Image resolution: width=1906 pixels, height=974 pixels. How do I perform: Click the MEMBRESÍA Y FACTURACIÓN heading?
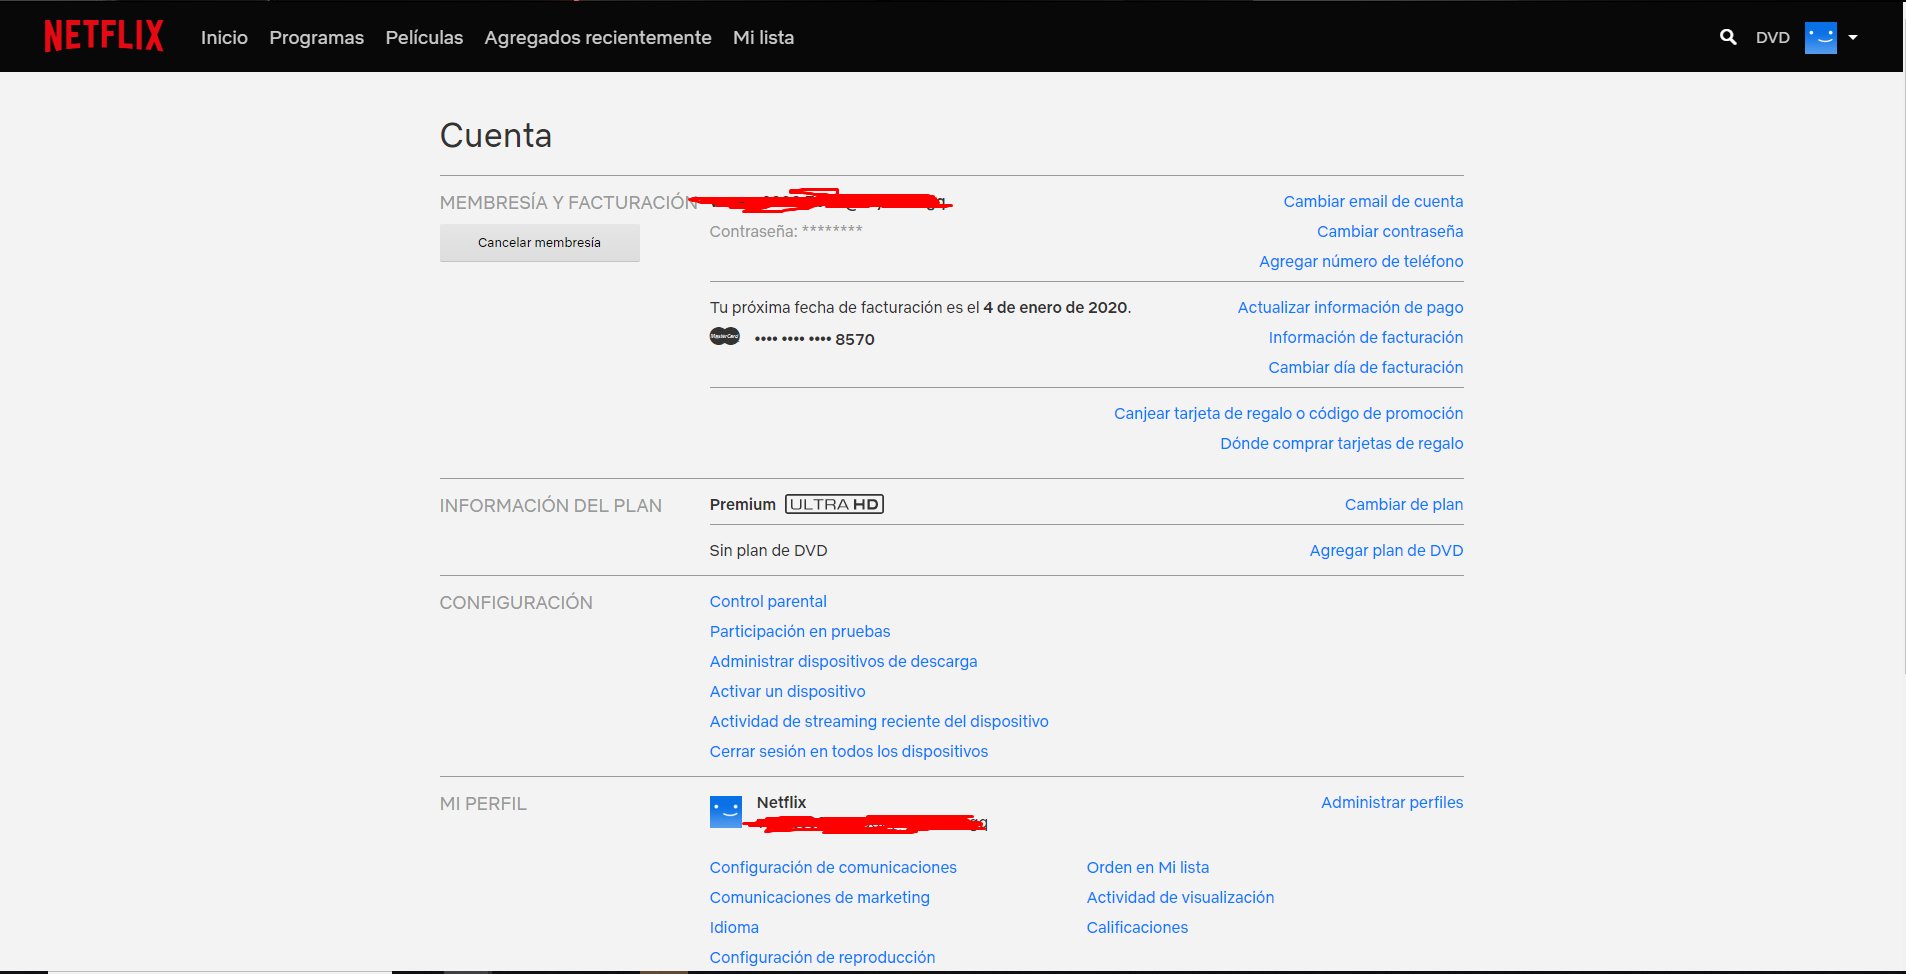(569, 202)
